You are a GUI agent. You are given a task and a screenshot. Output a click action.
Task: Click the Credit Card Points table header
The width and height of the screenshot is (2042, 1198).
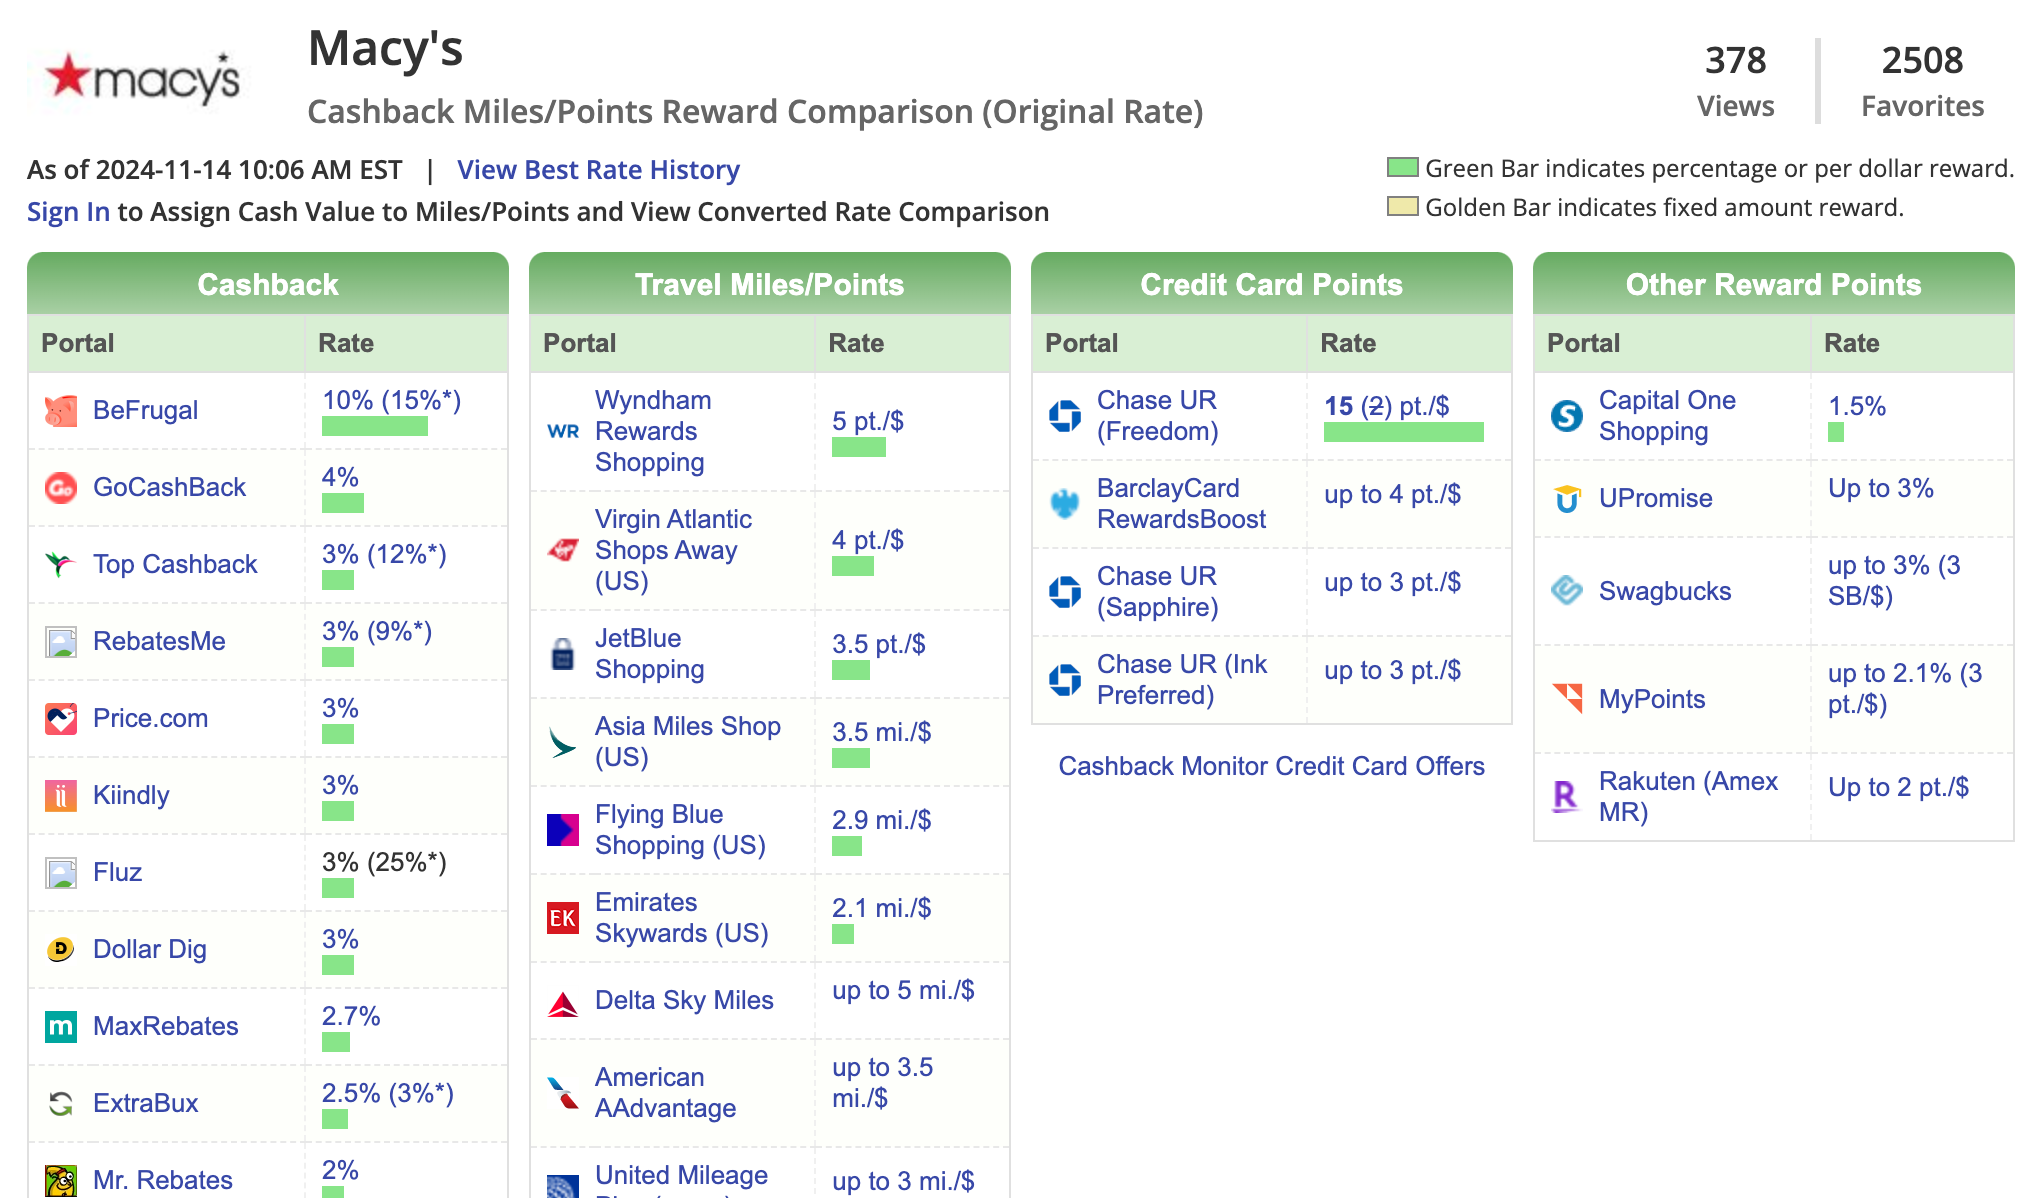click(x=1272, y=284)
